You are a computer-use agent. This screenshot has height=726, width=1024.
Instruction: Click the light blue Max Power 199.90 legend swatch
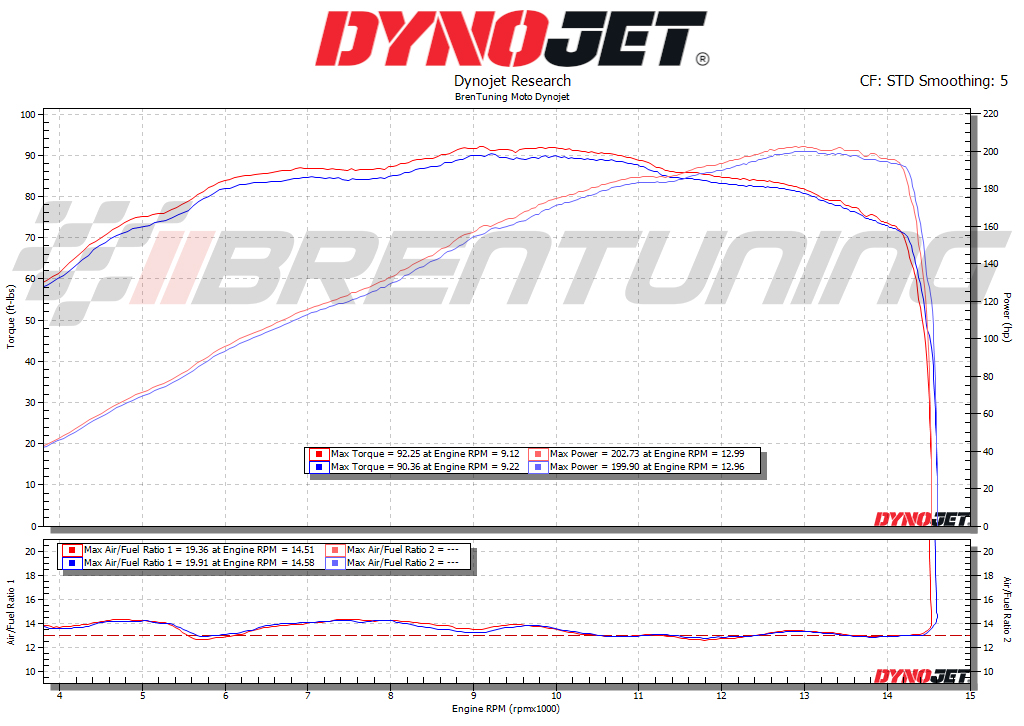click(x=537, y=467)
